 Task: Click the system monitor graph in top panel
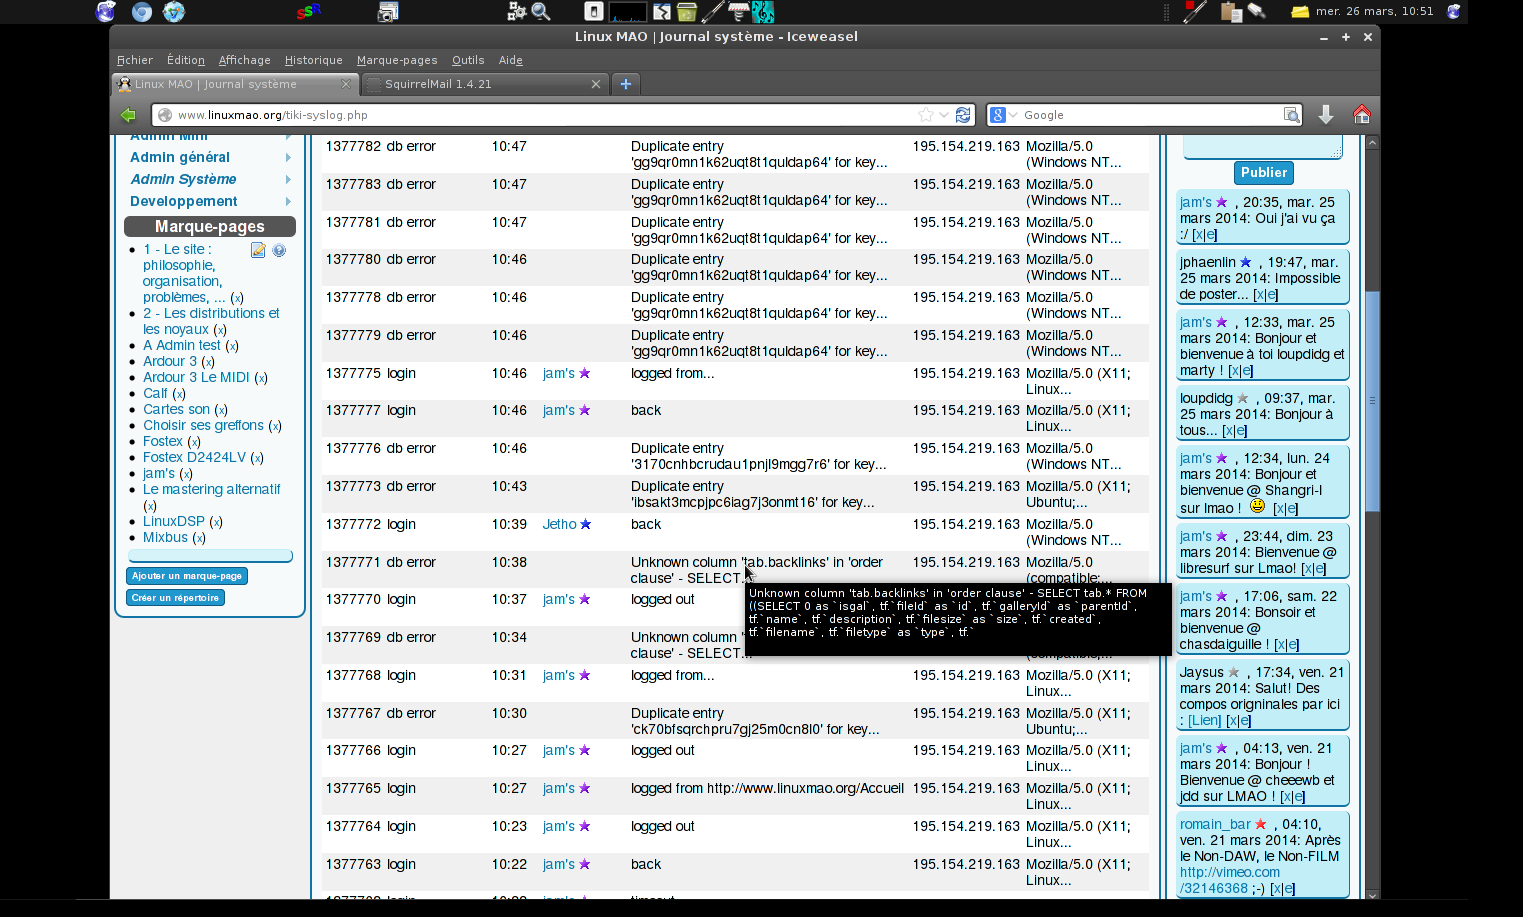(628, 12)
